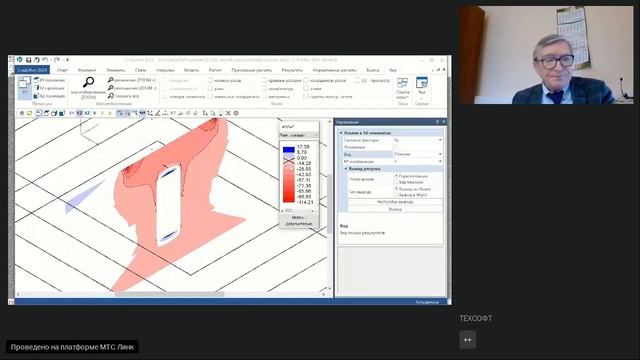The width and height of the screenshot is (640, 360).
Task: Toggle the node numbers checkbox
Action: (210, 80)
